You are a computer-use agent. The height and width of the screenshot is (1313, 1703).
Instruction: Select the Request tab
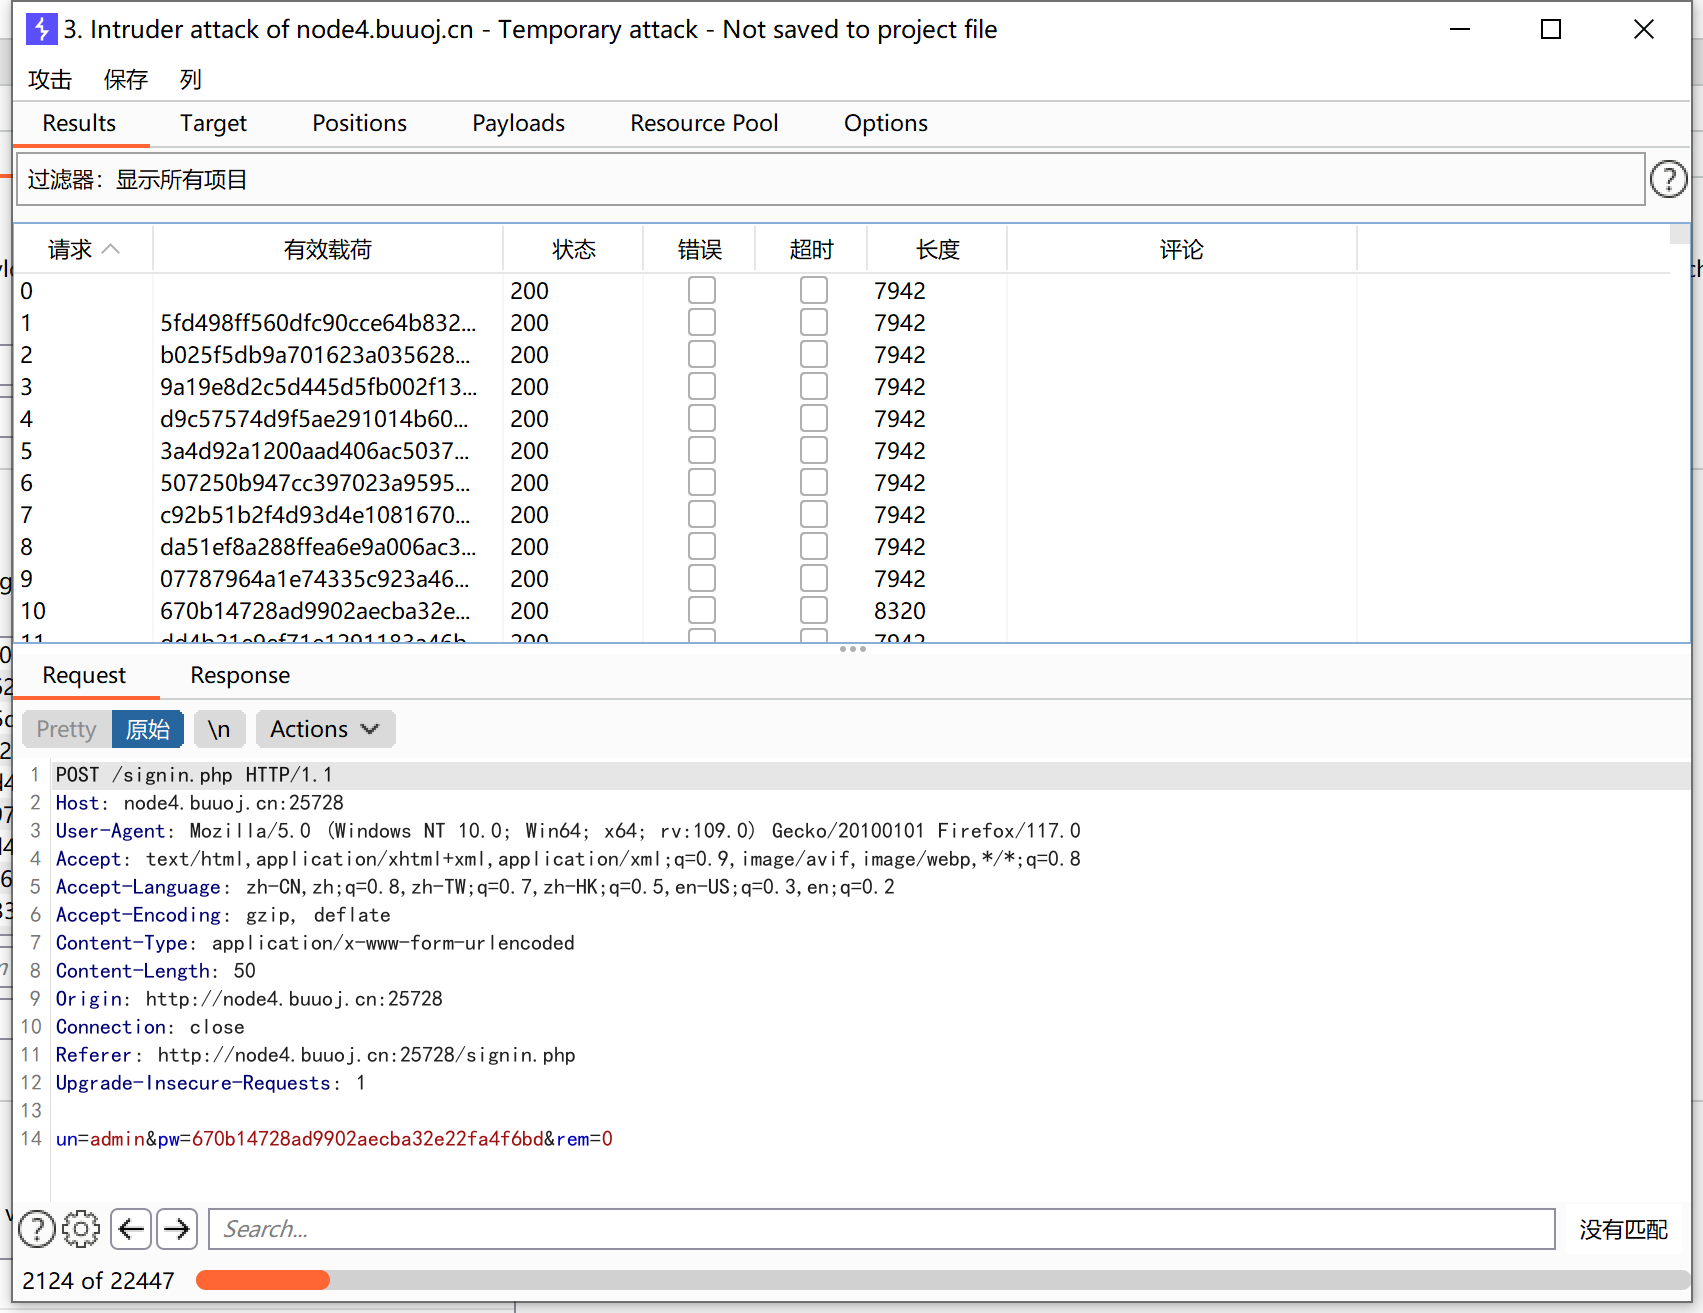[x=84, y=675]
